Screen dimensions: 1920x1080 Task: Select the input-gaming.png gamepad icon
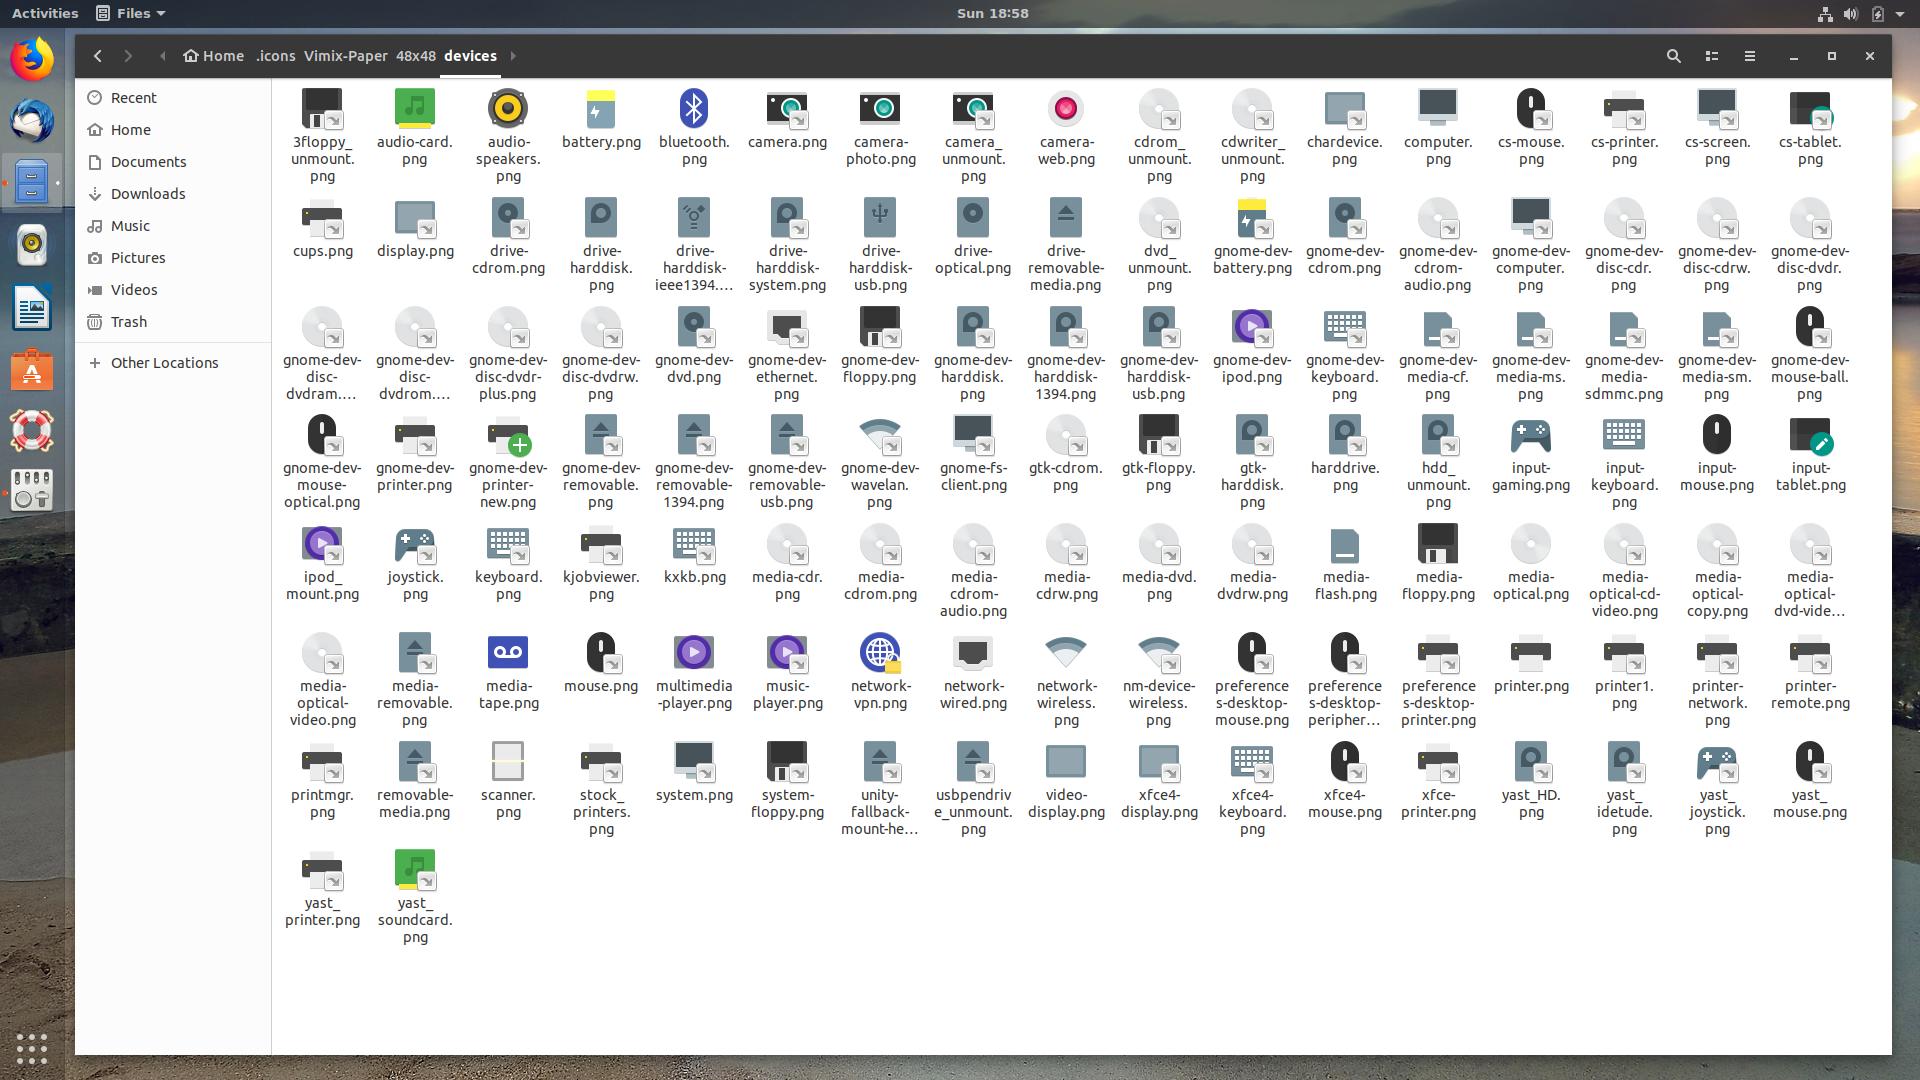pos(1530,436)
